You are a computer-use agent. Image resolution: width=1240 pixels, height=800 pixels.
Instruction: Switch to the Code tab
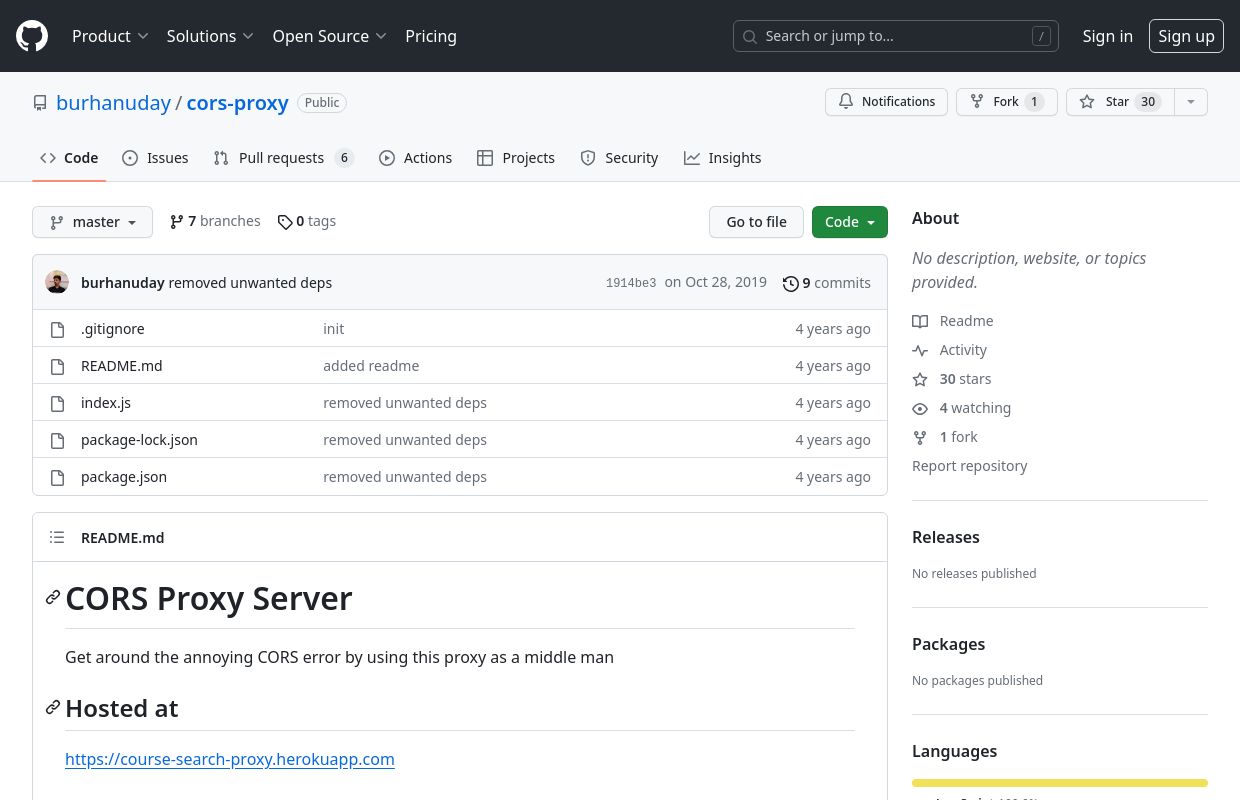69,158
